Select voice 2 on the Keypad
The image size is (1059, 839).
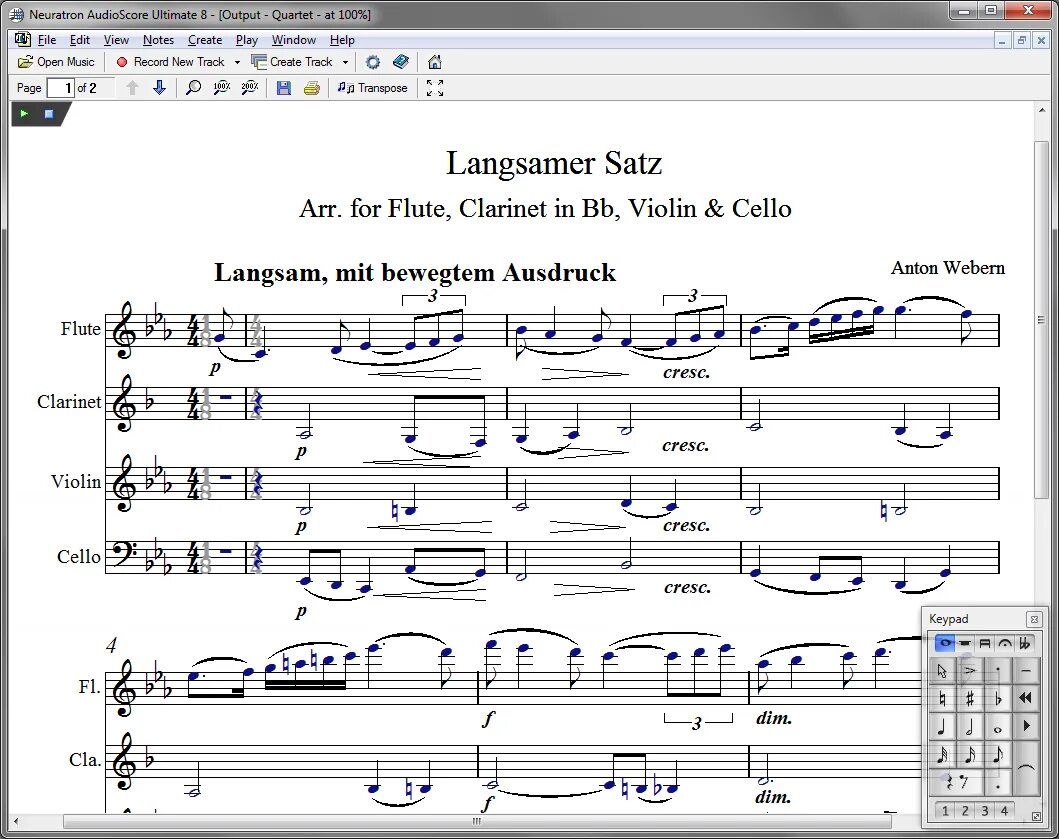(965, 811)
